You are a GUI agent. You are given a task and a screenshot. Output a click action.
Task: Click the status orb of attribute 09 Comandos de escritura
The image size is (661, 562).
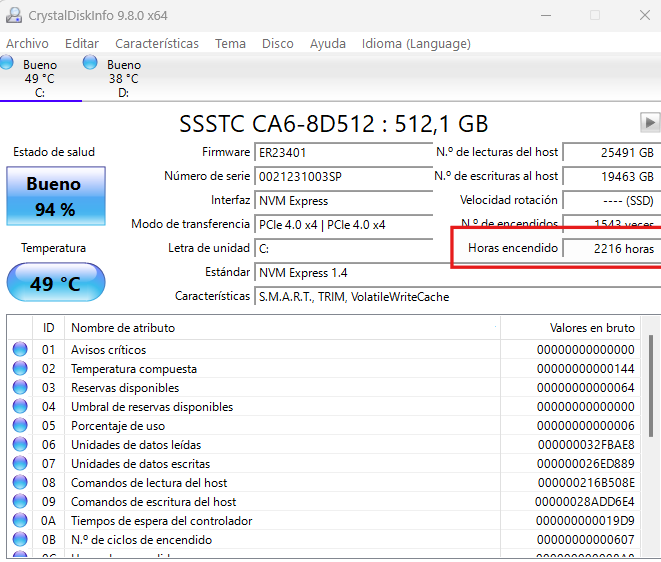(20, 501)
